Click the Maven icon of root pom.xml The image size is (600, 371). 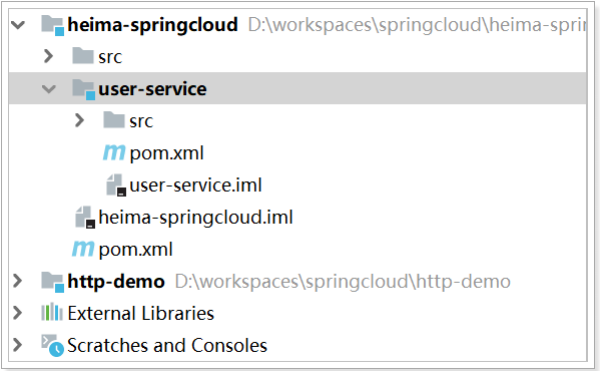(x=83, y=249)
